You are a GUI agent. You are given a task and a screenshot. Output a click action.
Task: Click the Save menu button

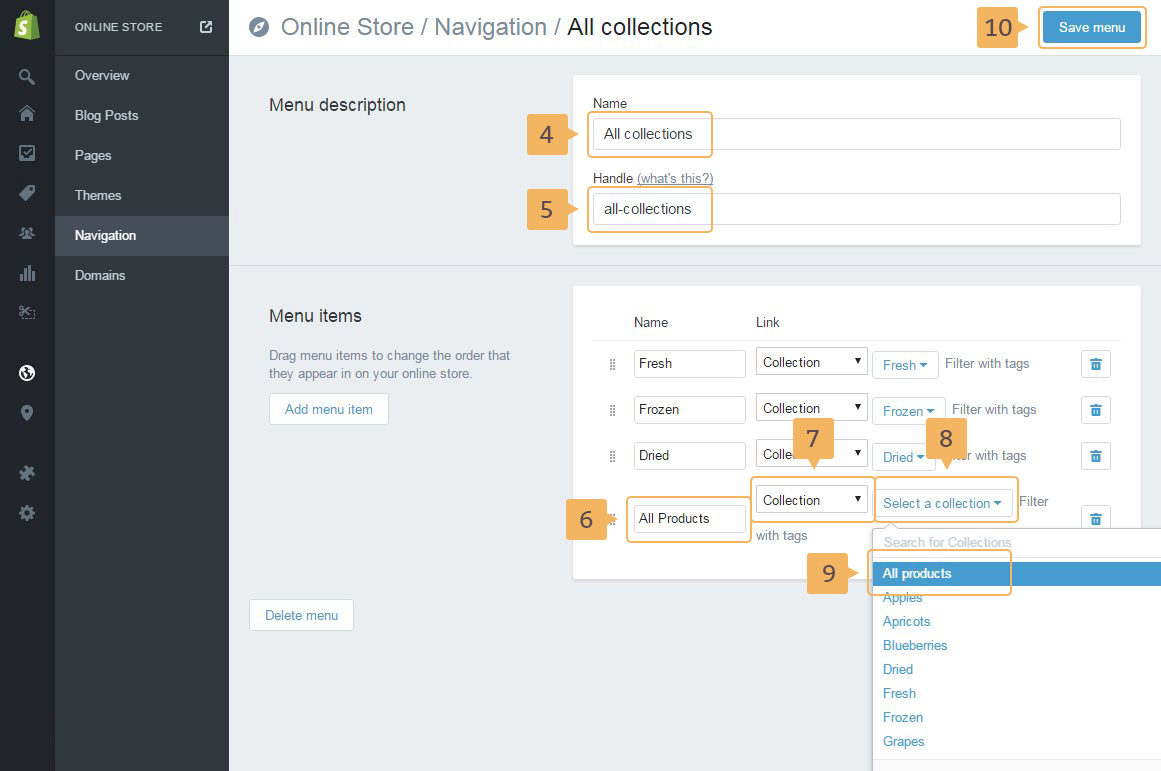1091,27
